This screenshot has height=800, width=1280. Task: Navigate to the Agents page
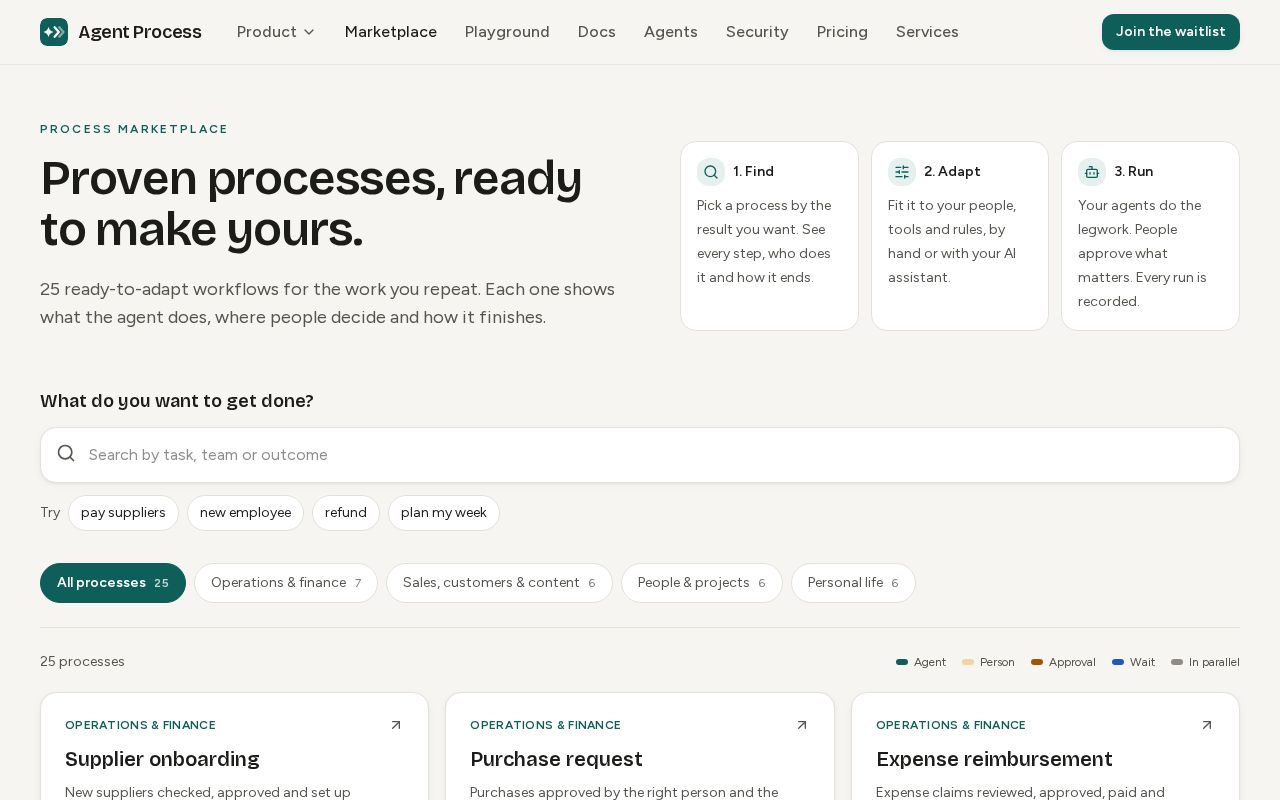(x=671, y=32)
